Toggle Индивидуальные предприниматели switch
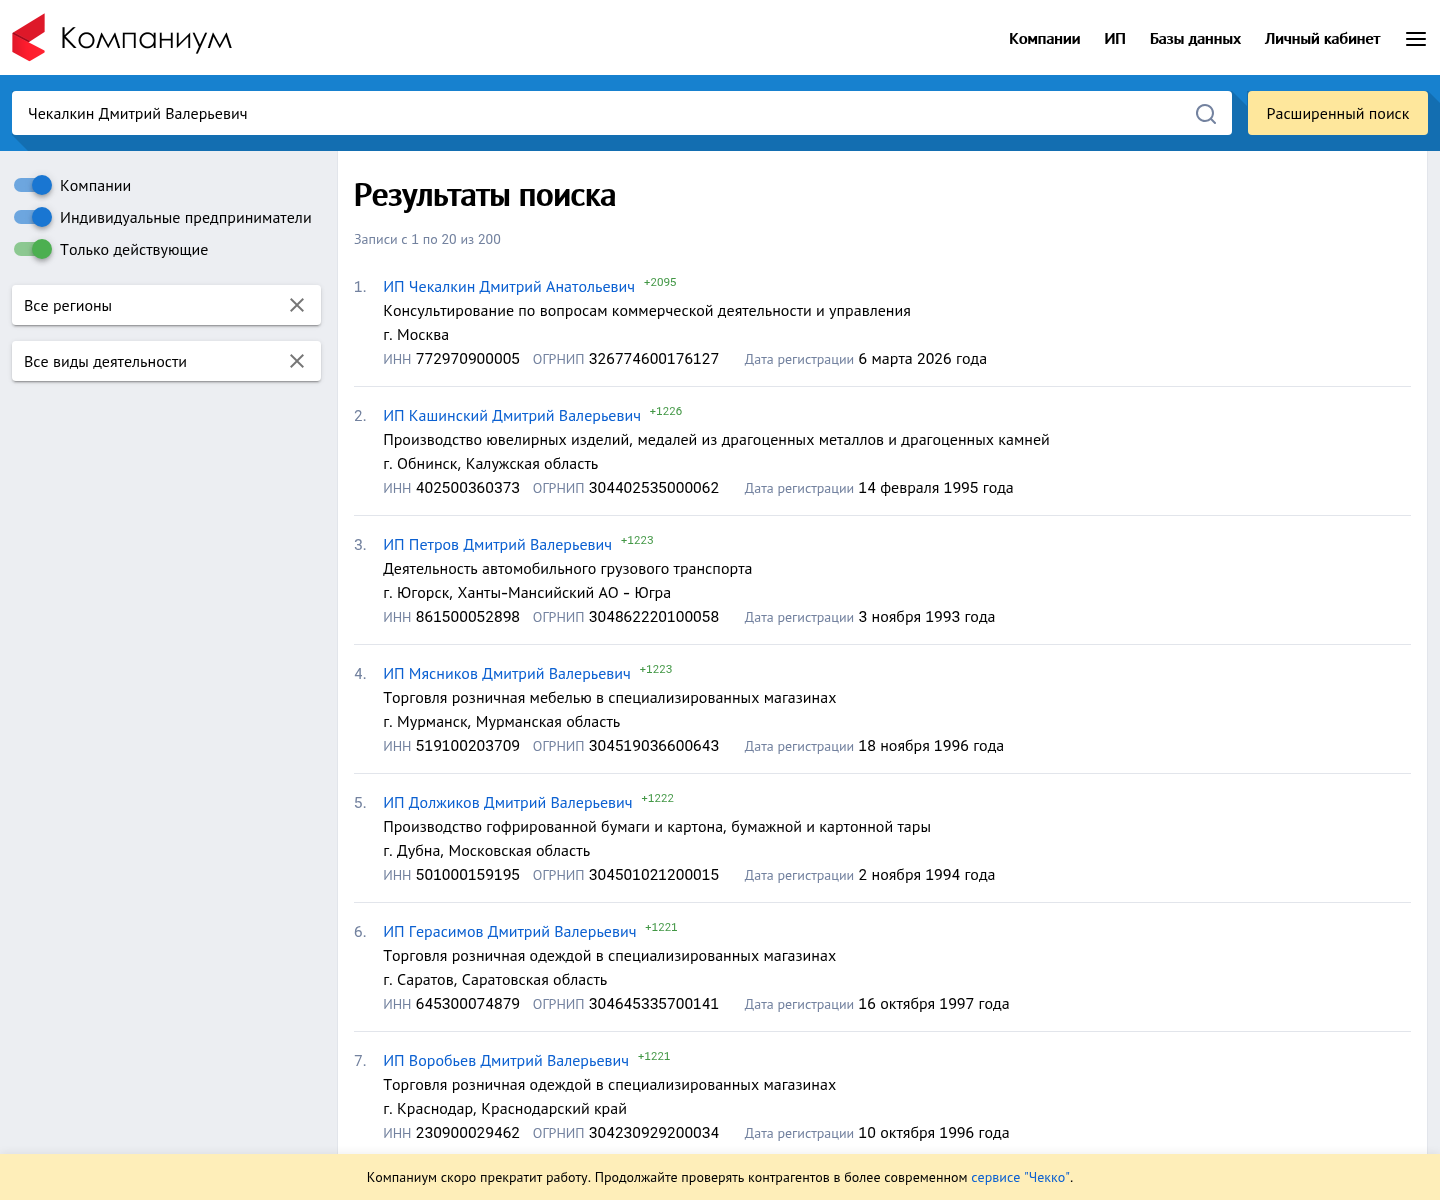 coord(33,217)
